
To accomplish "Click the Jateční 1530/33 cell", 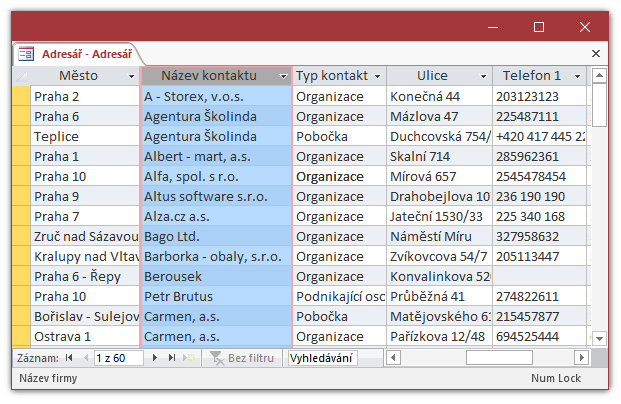I will point(440,216).
